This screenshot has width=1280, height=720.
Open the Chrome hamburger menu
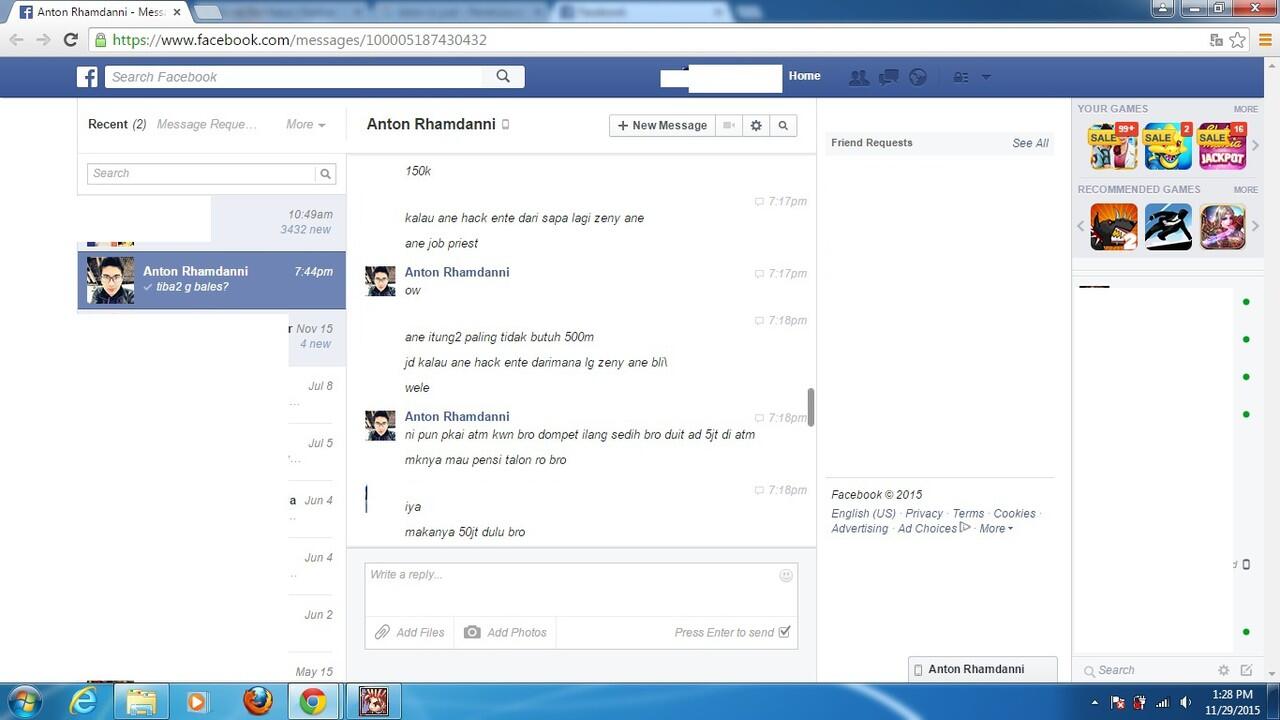point(1264,40)
